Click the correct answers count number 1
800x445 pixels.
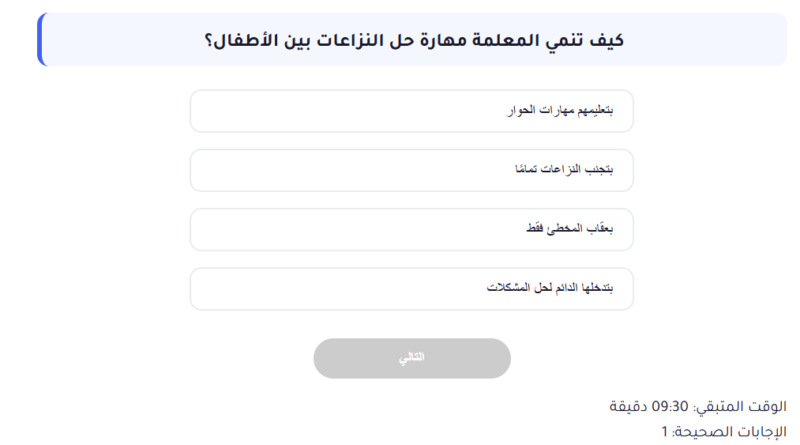click(663, 432)
